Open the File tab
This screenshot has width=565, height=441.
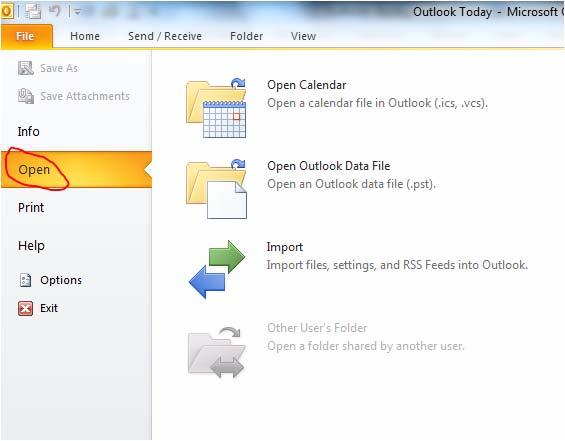coord(25,36)
